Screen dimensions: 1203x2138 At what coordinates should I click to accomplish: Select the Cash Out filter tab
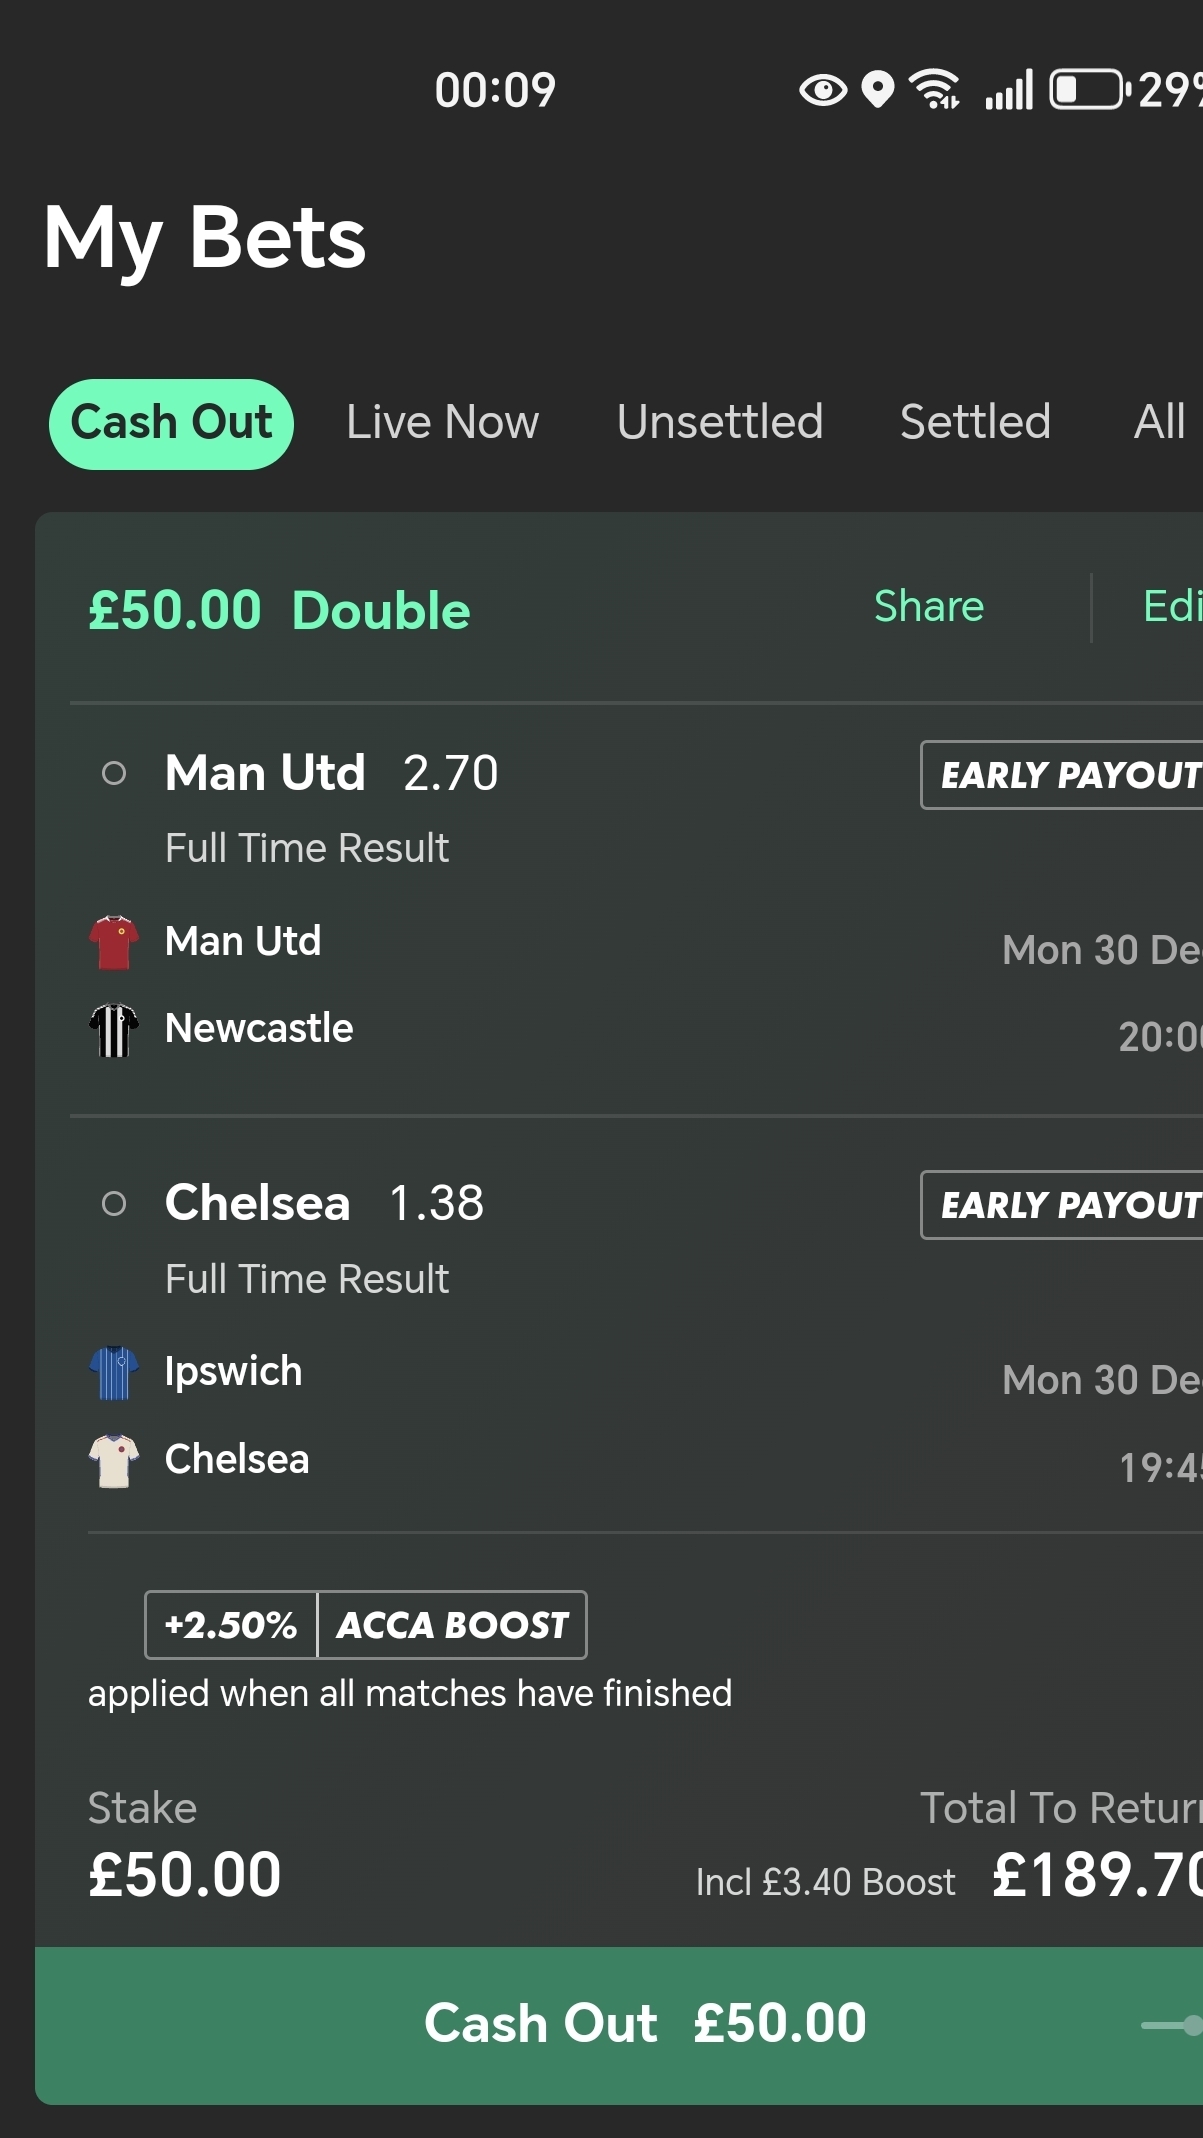171,424
